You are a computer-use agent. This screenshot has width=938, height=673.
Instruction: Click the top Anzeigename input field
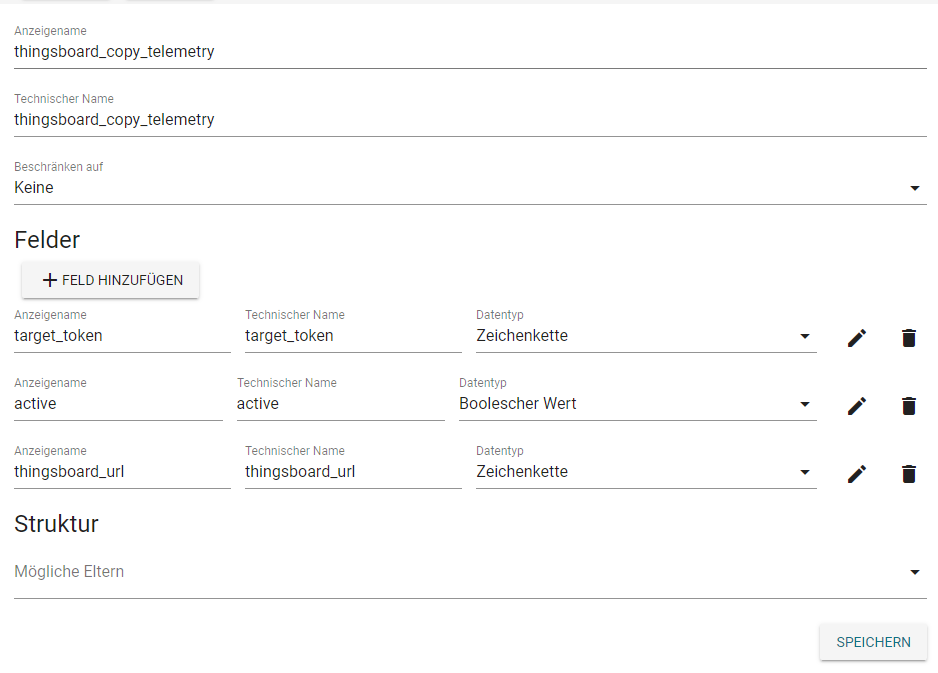[470, 52]
